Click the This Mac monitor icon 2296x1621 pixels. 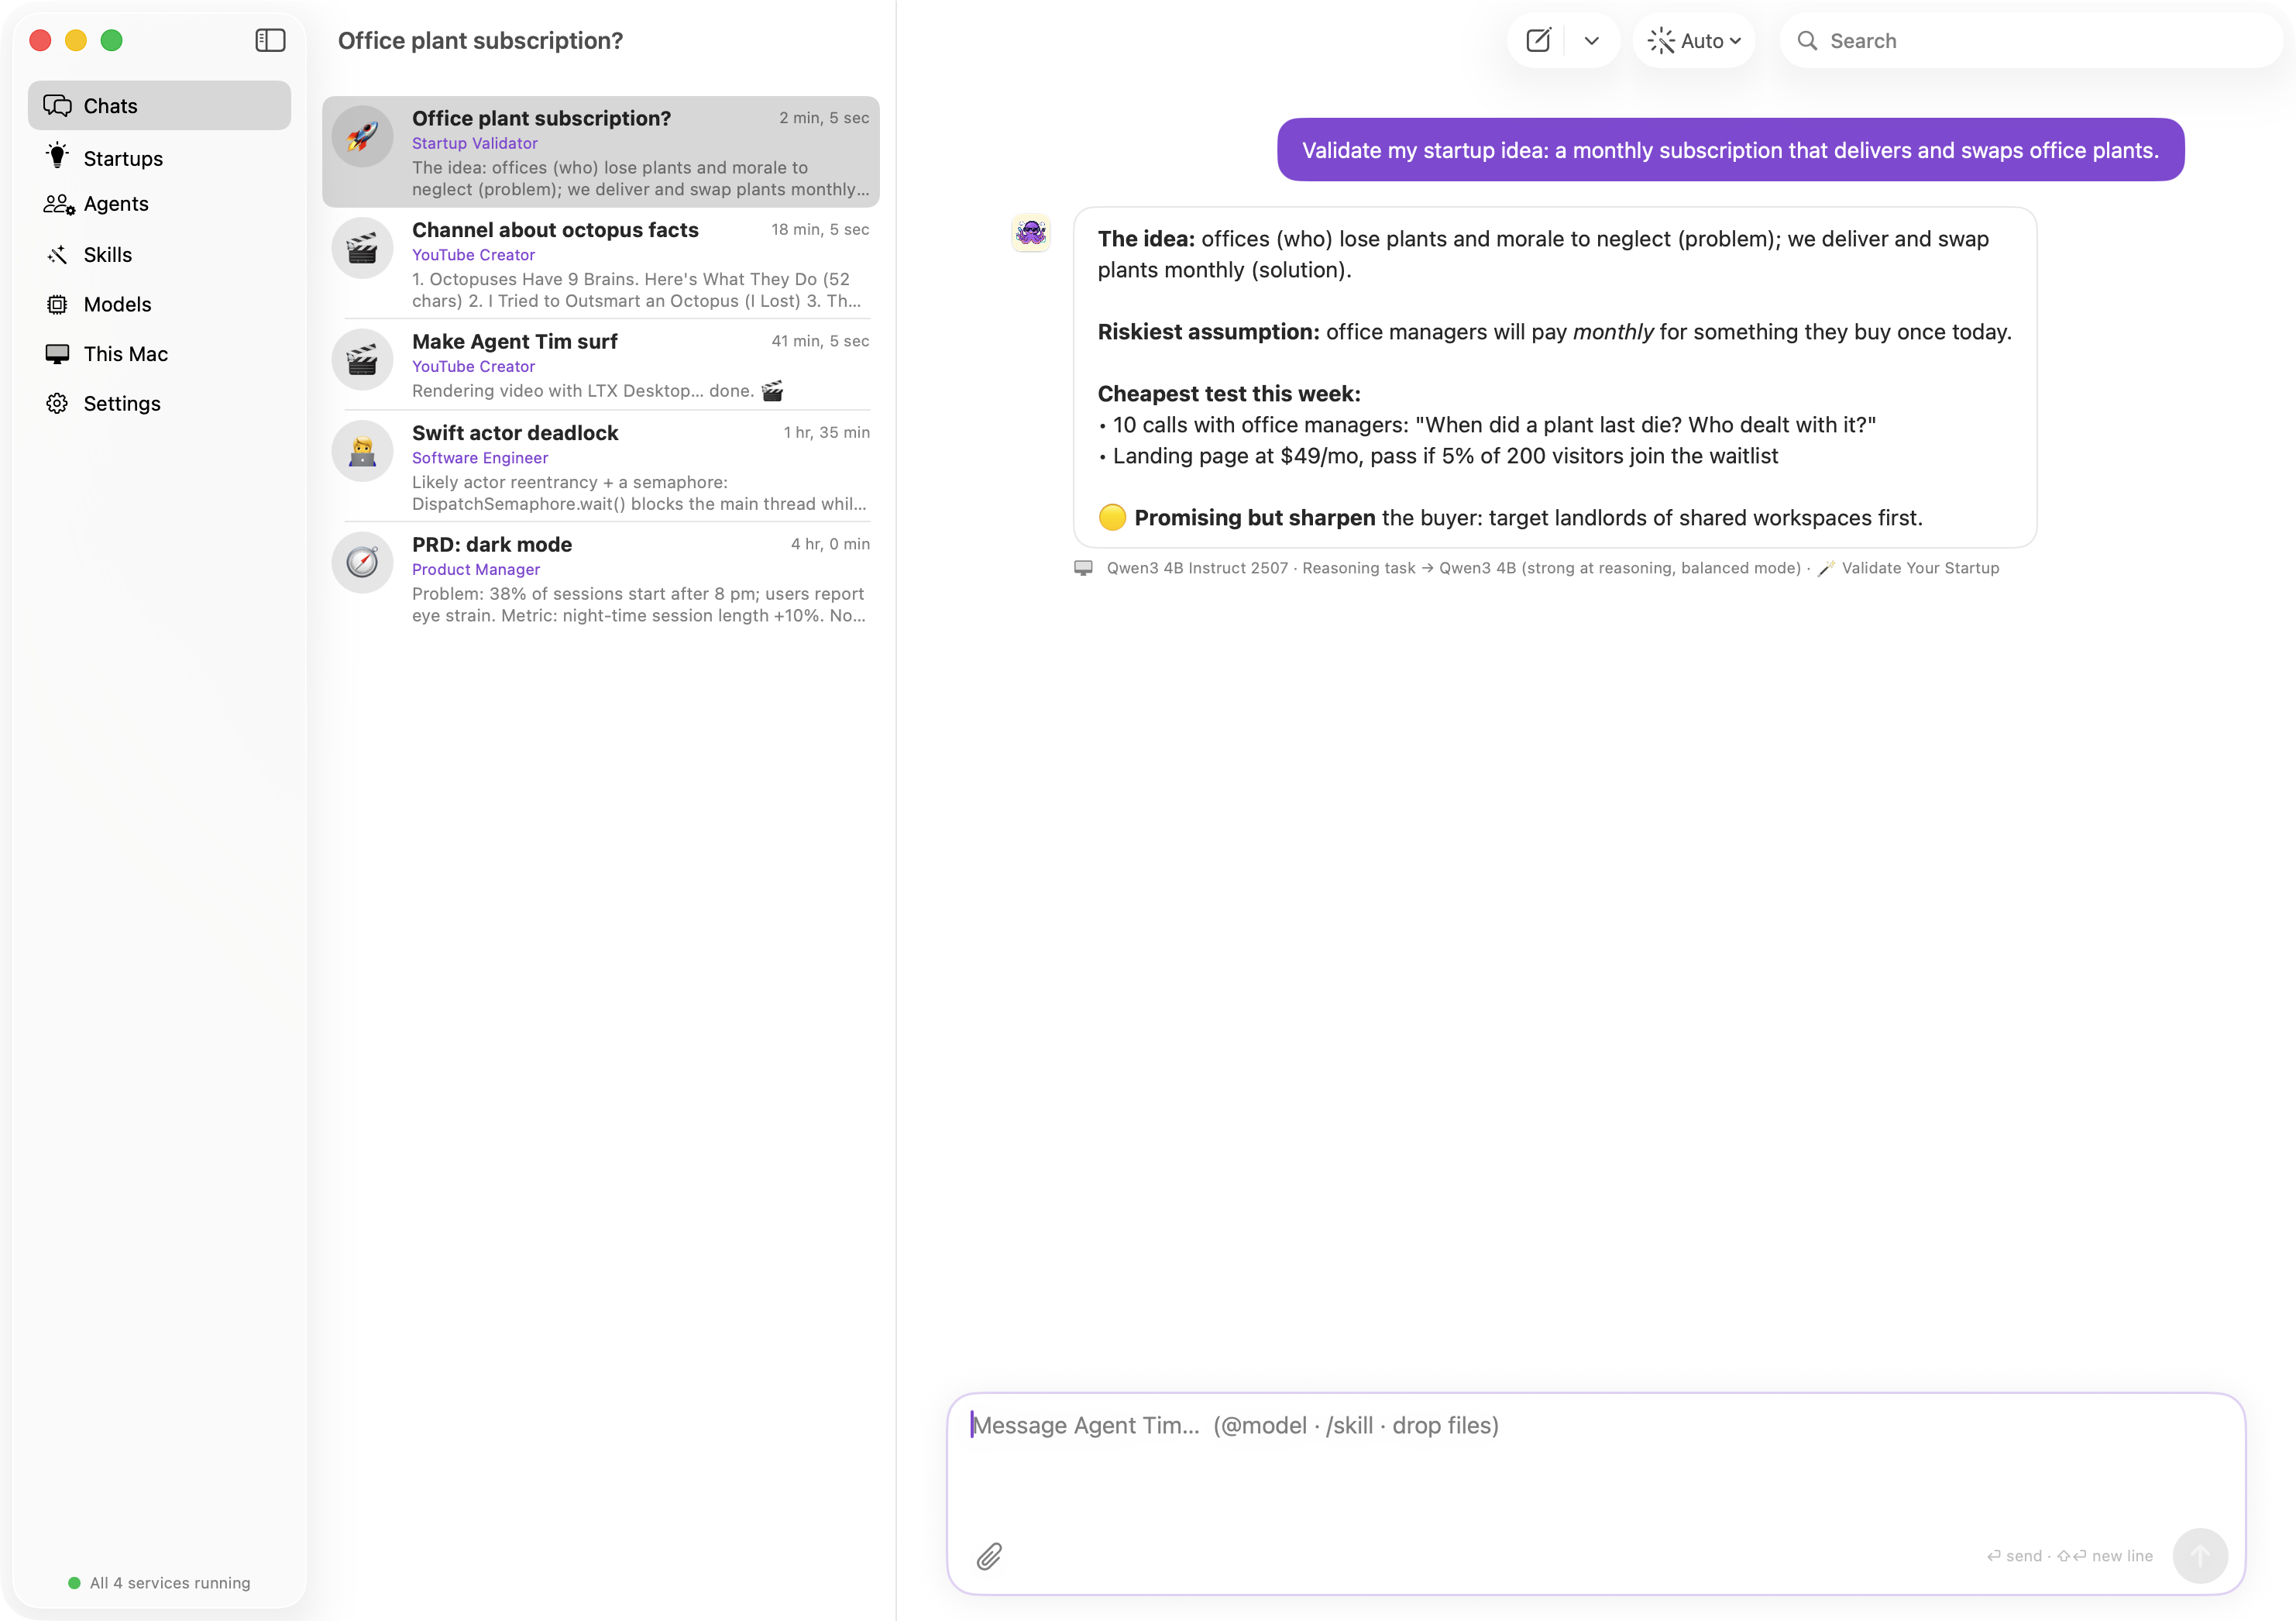tap(58, 354)
